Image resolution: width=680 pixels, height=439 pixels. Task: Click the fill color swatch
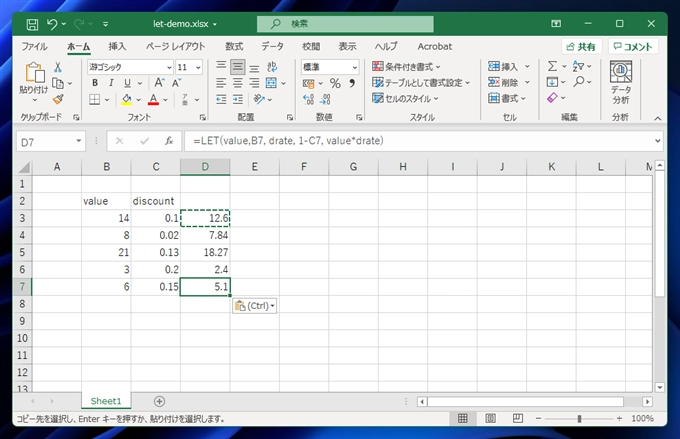127,99
